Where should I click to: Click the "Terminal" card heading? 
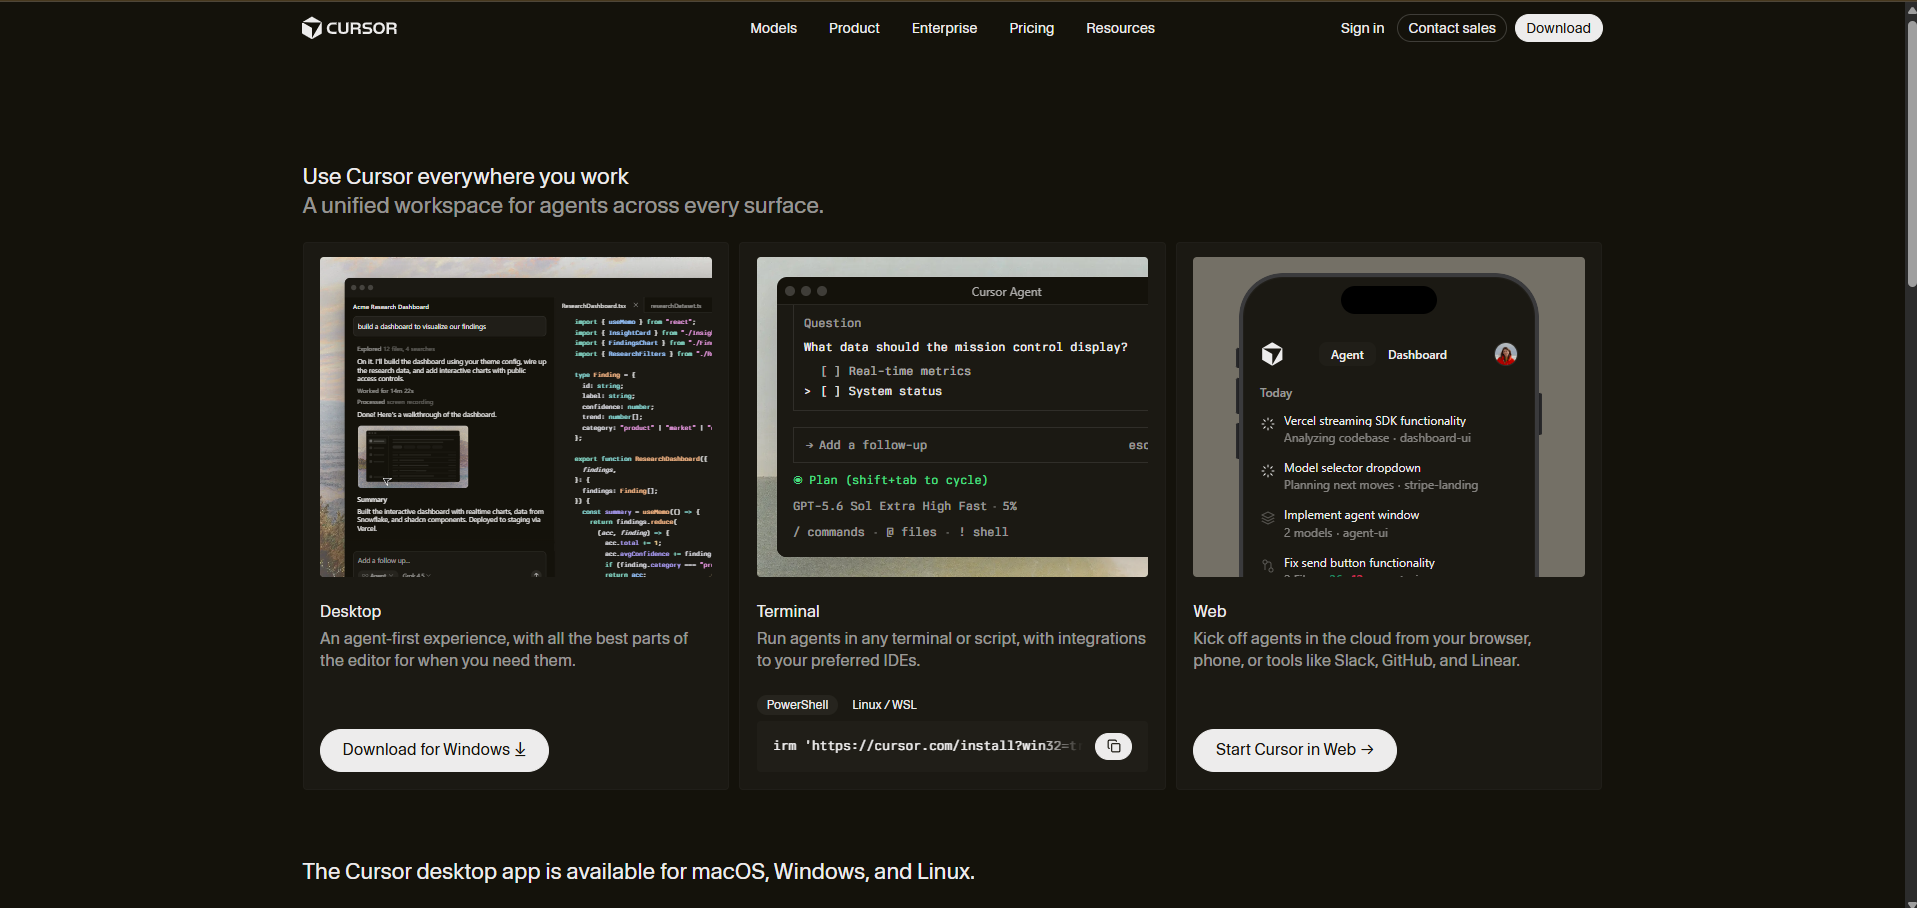[788, 611]
